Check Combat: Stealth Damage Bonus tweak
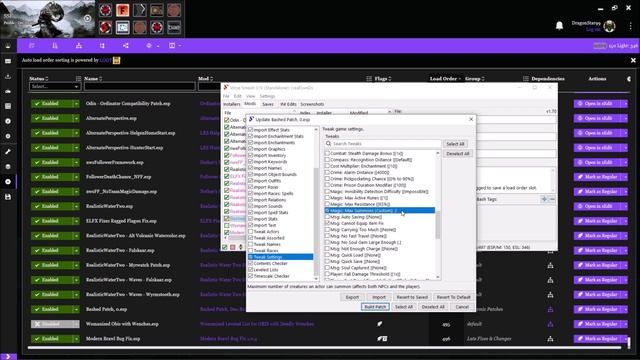Viewport: 640px width, 360px height. pyautogui.click(x=327, y=153)
